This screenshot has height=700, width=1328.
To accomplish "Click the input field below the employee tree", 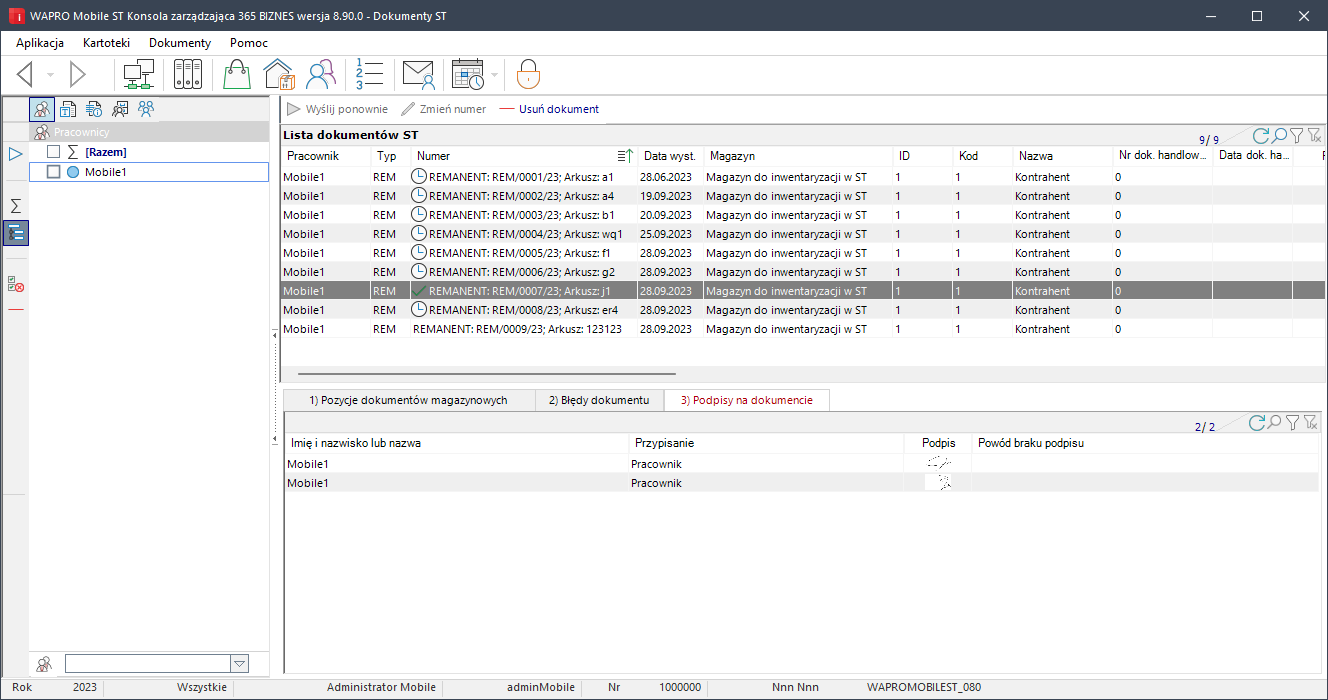I will click(x=148, y=663).
